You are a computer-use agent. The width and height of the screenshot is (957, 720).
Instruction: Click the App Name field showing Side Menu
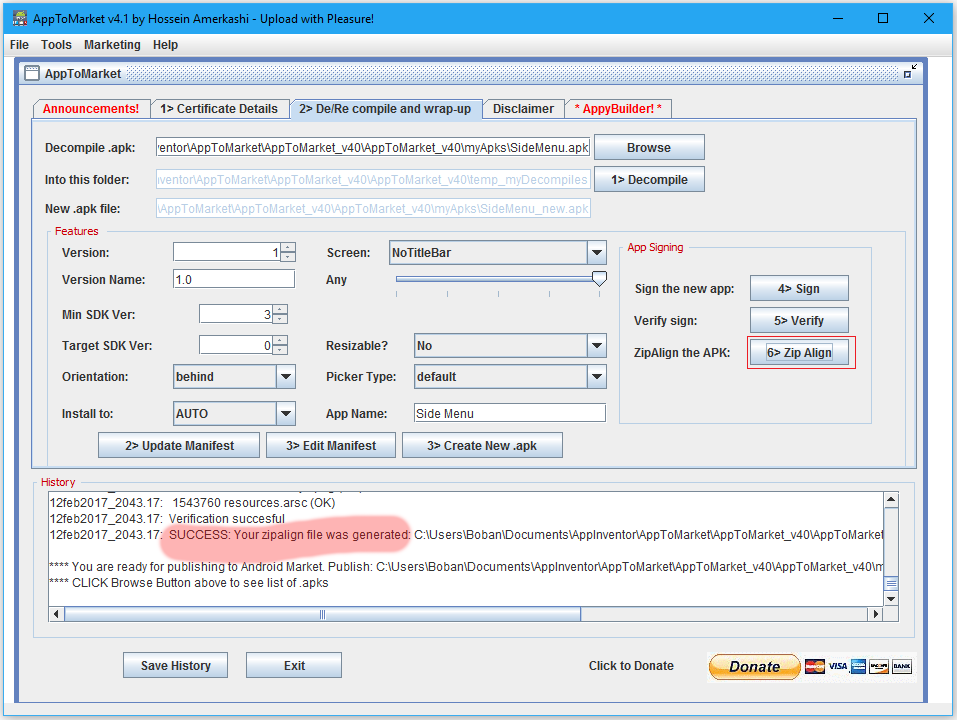click(510, 414)
